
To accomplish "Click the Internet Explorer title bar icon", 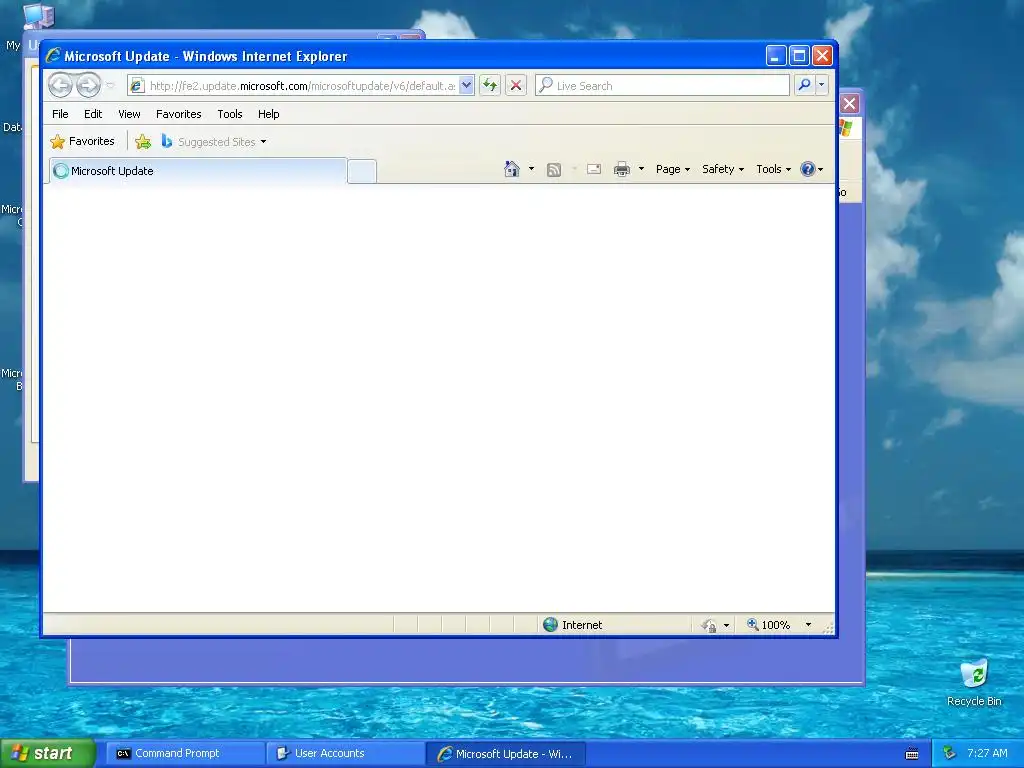I will click(x=53, y=56).
